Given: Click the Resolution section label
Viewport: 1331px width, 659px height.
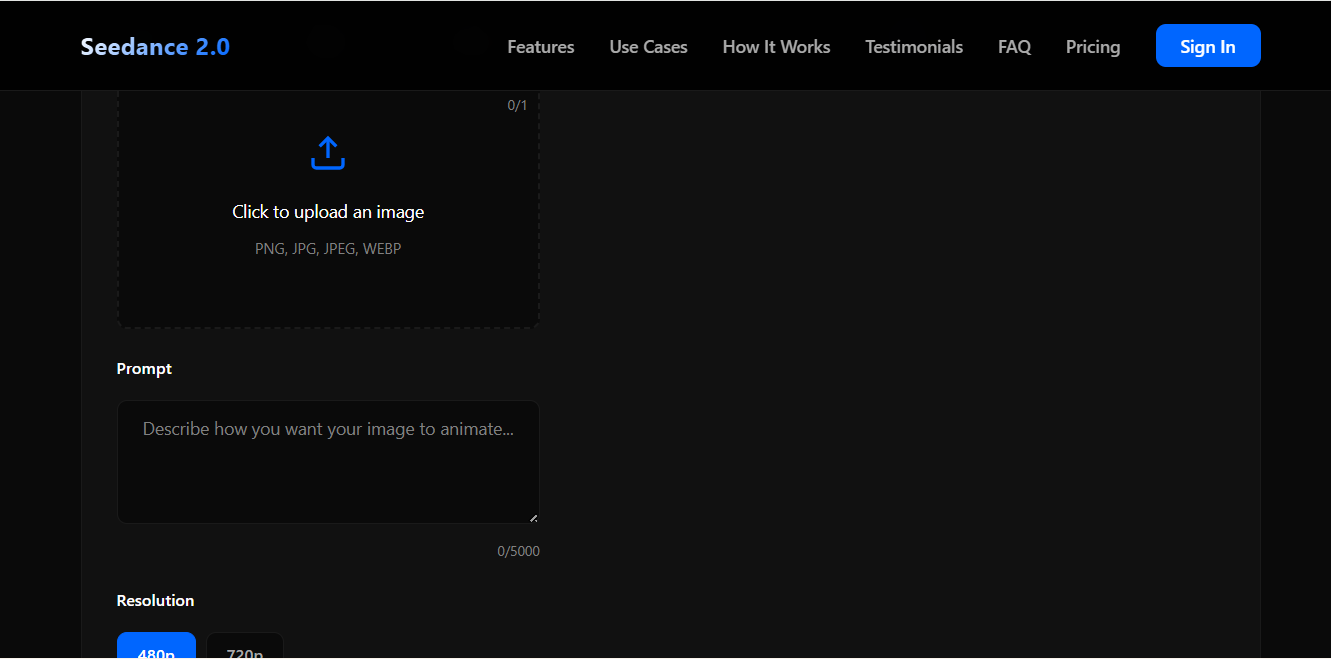Looking at the screenshot, I should coord(155,601).
